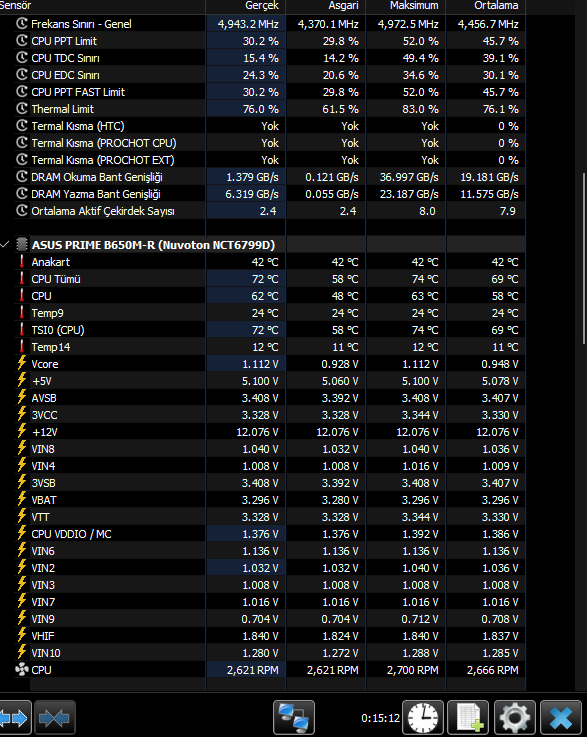Image resolution: width=587 pixels, height=737 pixels.
Task: Click the lightning bolt icon of VBAT row
Action: click(22, 499)
